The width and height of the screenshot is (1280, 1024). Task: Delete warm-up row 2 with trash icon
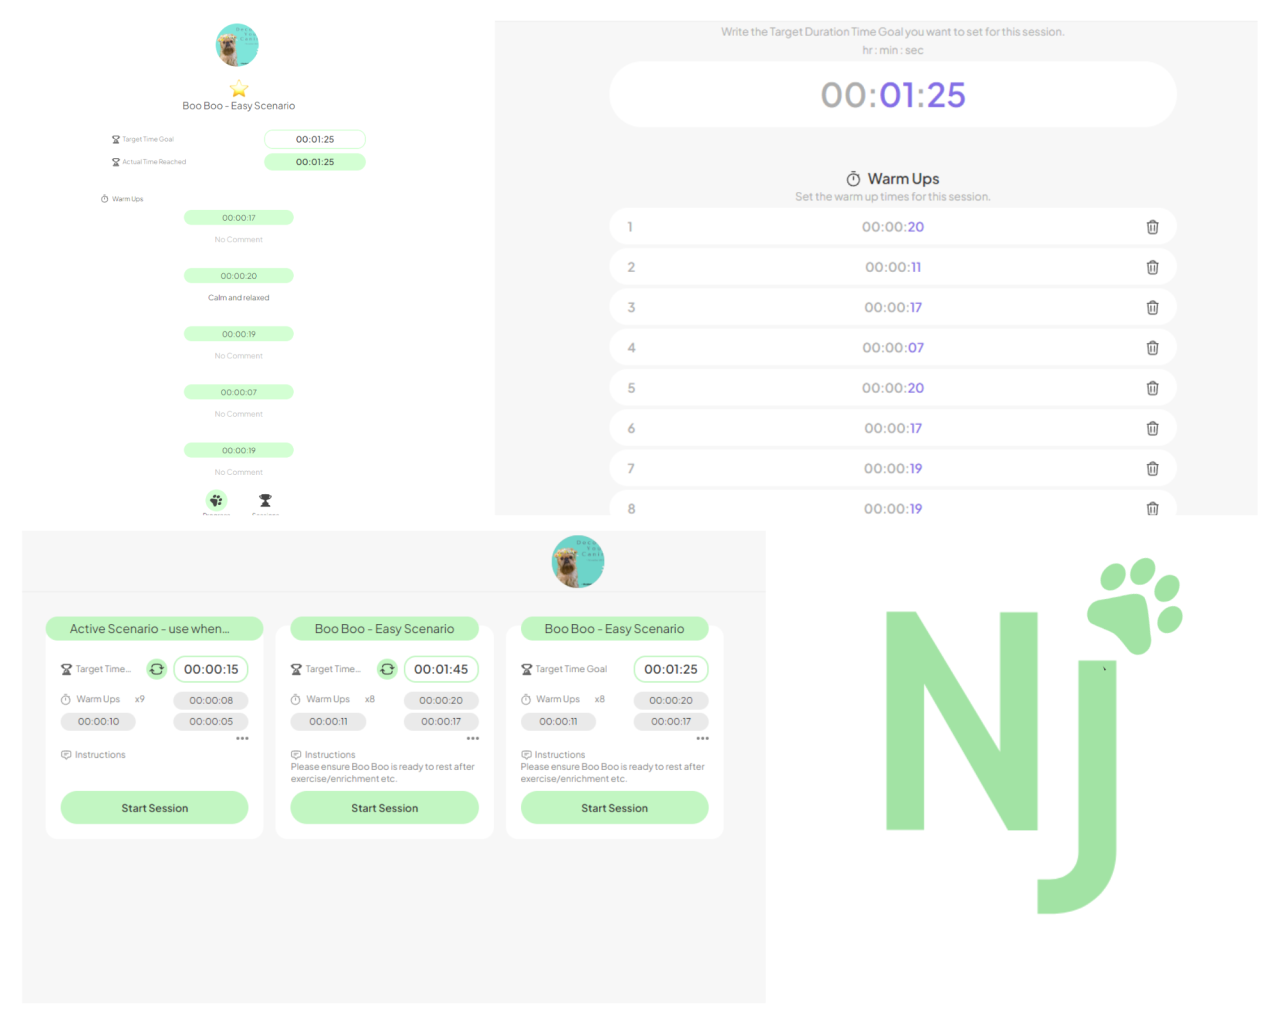(1152, 267)
